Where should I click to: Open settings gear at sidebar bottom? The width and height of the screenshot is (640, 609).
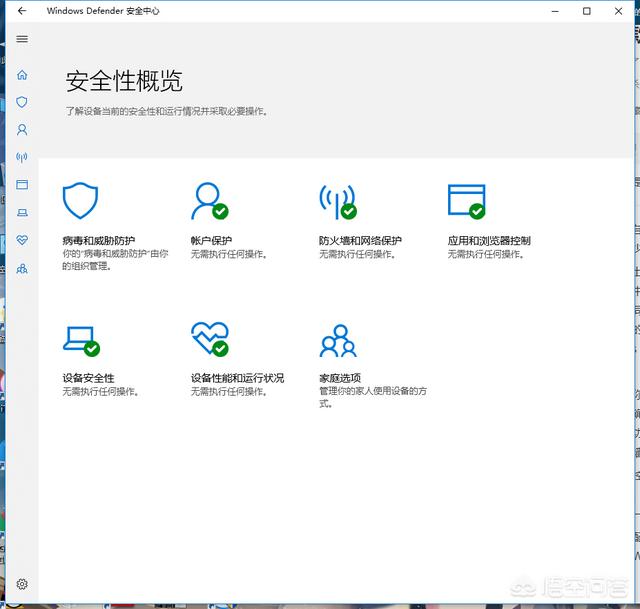[x=22, y=584]
